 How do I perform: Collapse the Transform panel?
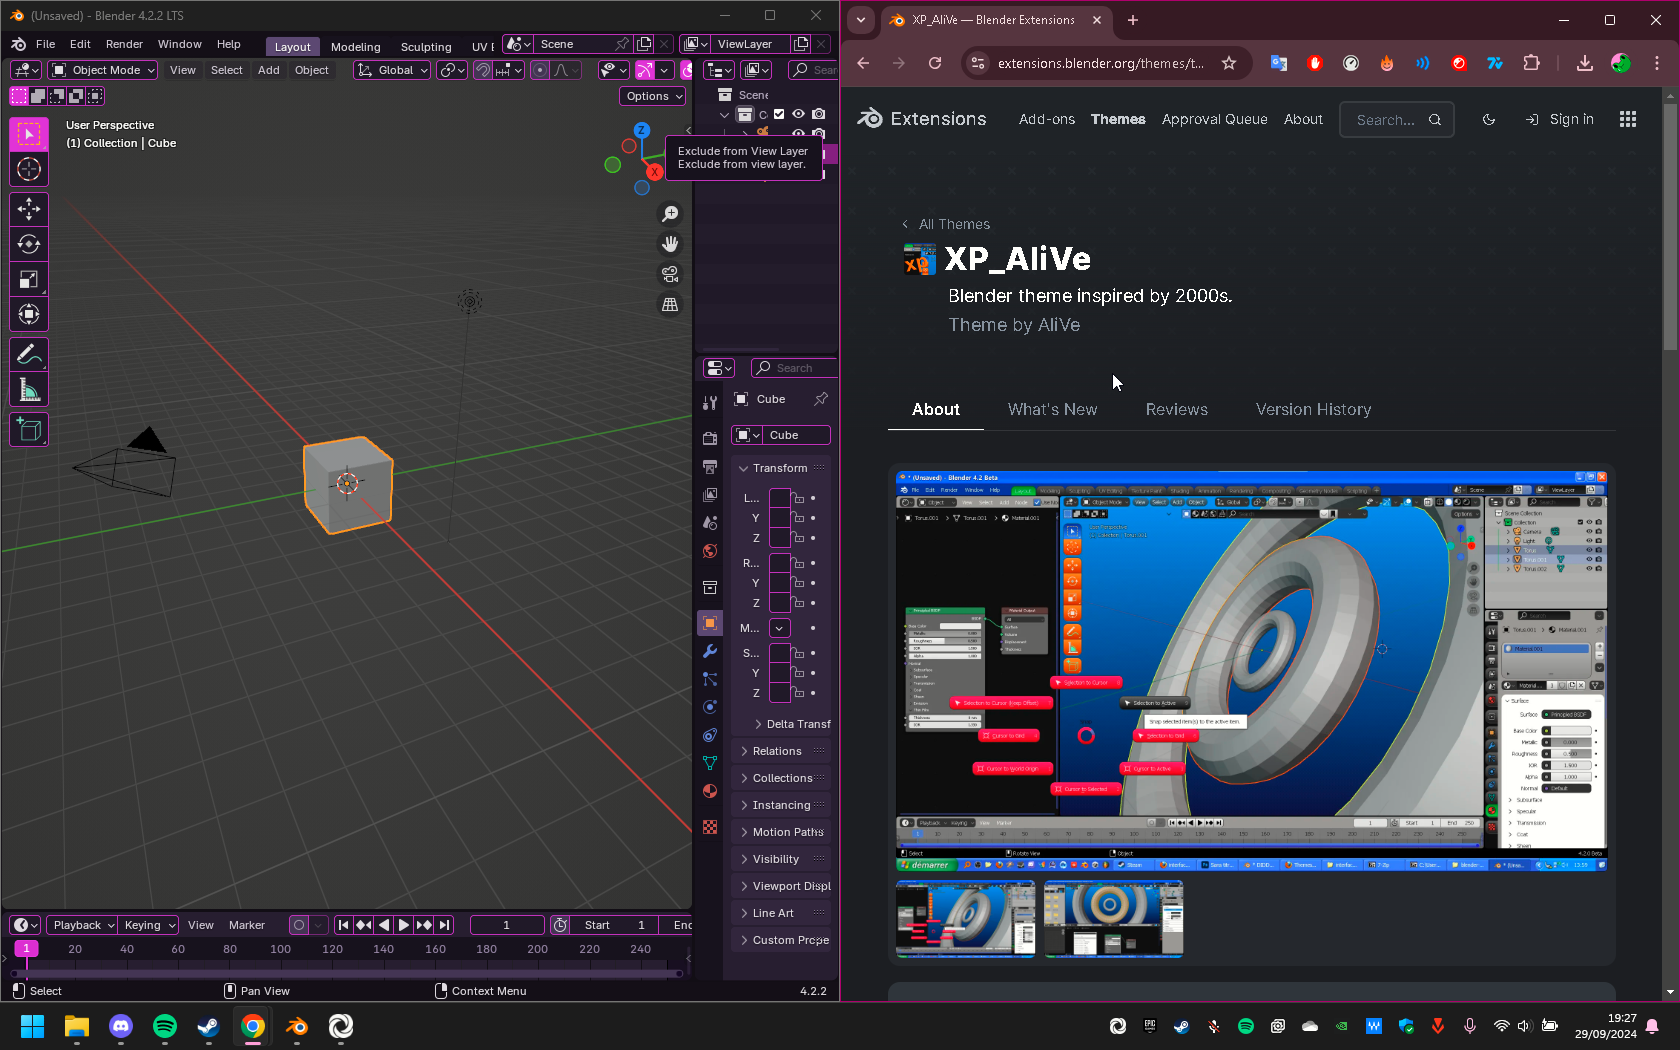click(780, 468)
